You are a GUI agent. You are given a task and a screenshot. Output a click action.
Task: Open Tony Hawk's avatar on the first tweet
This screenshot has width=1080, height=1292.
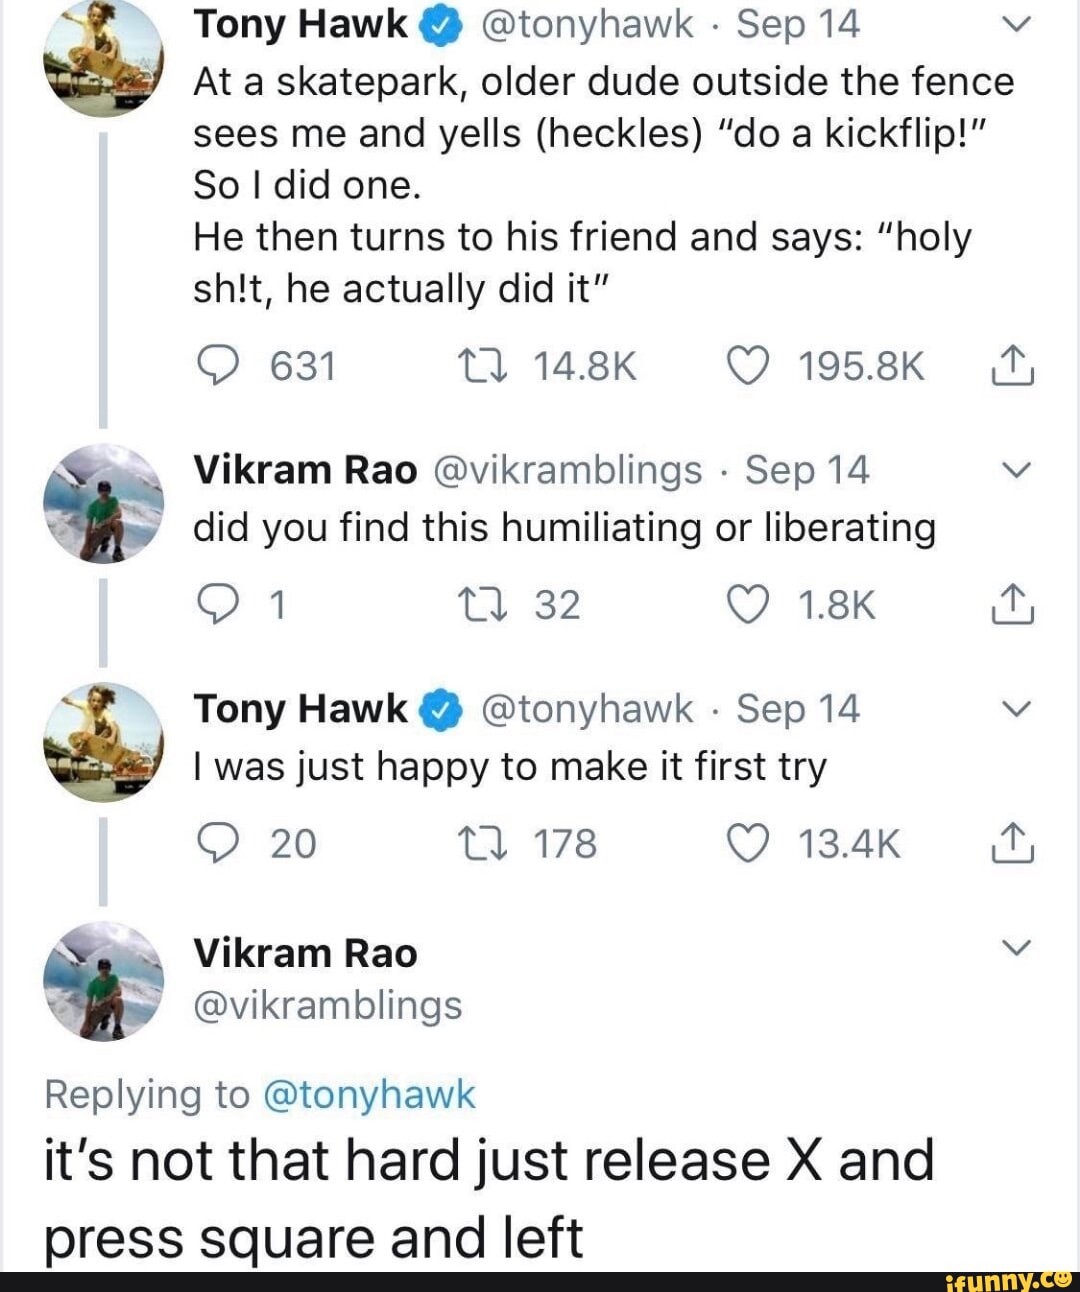click(x=103, y=56)
